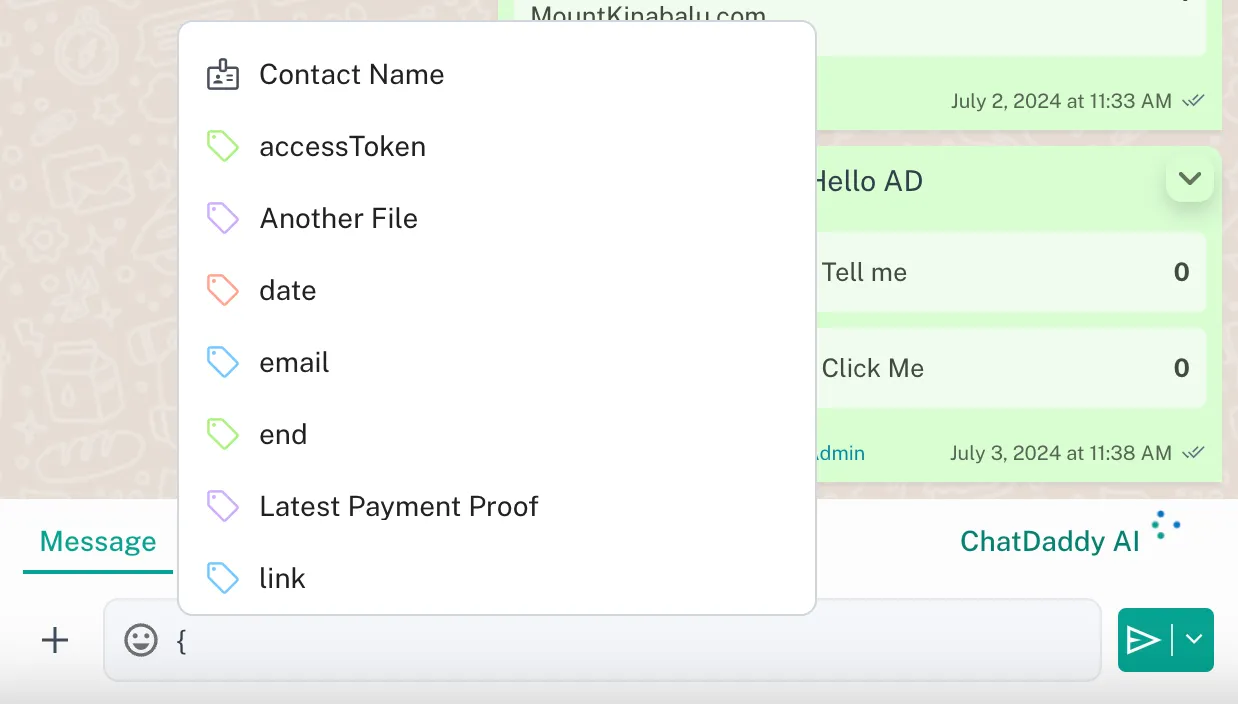Click the Contact Name card icon
Screen dimensions: 1238x704
(222, 75)
